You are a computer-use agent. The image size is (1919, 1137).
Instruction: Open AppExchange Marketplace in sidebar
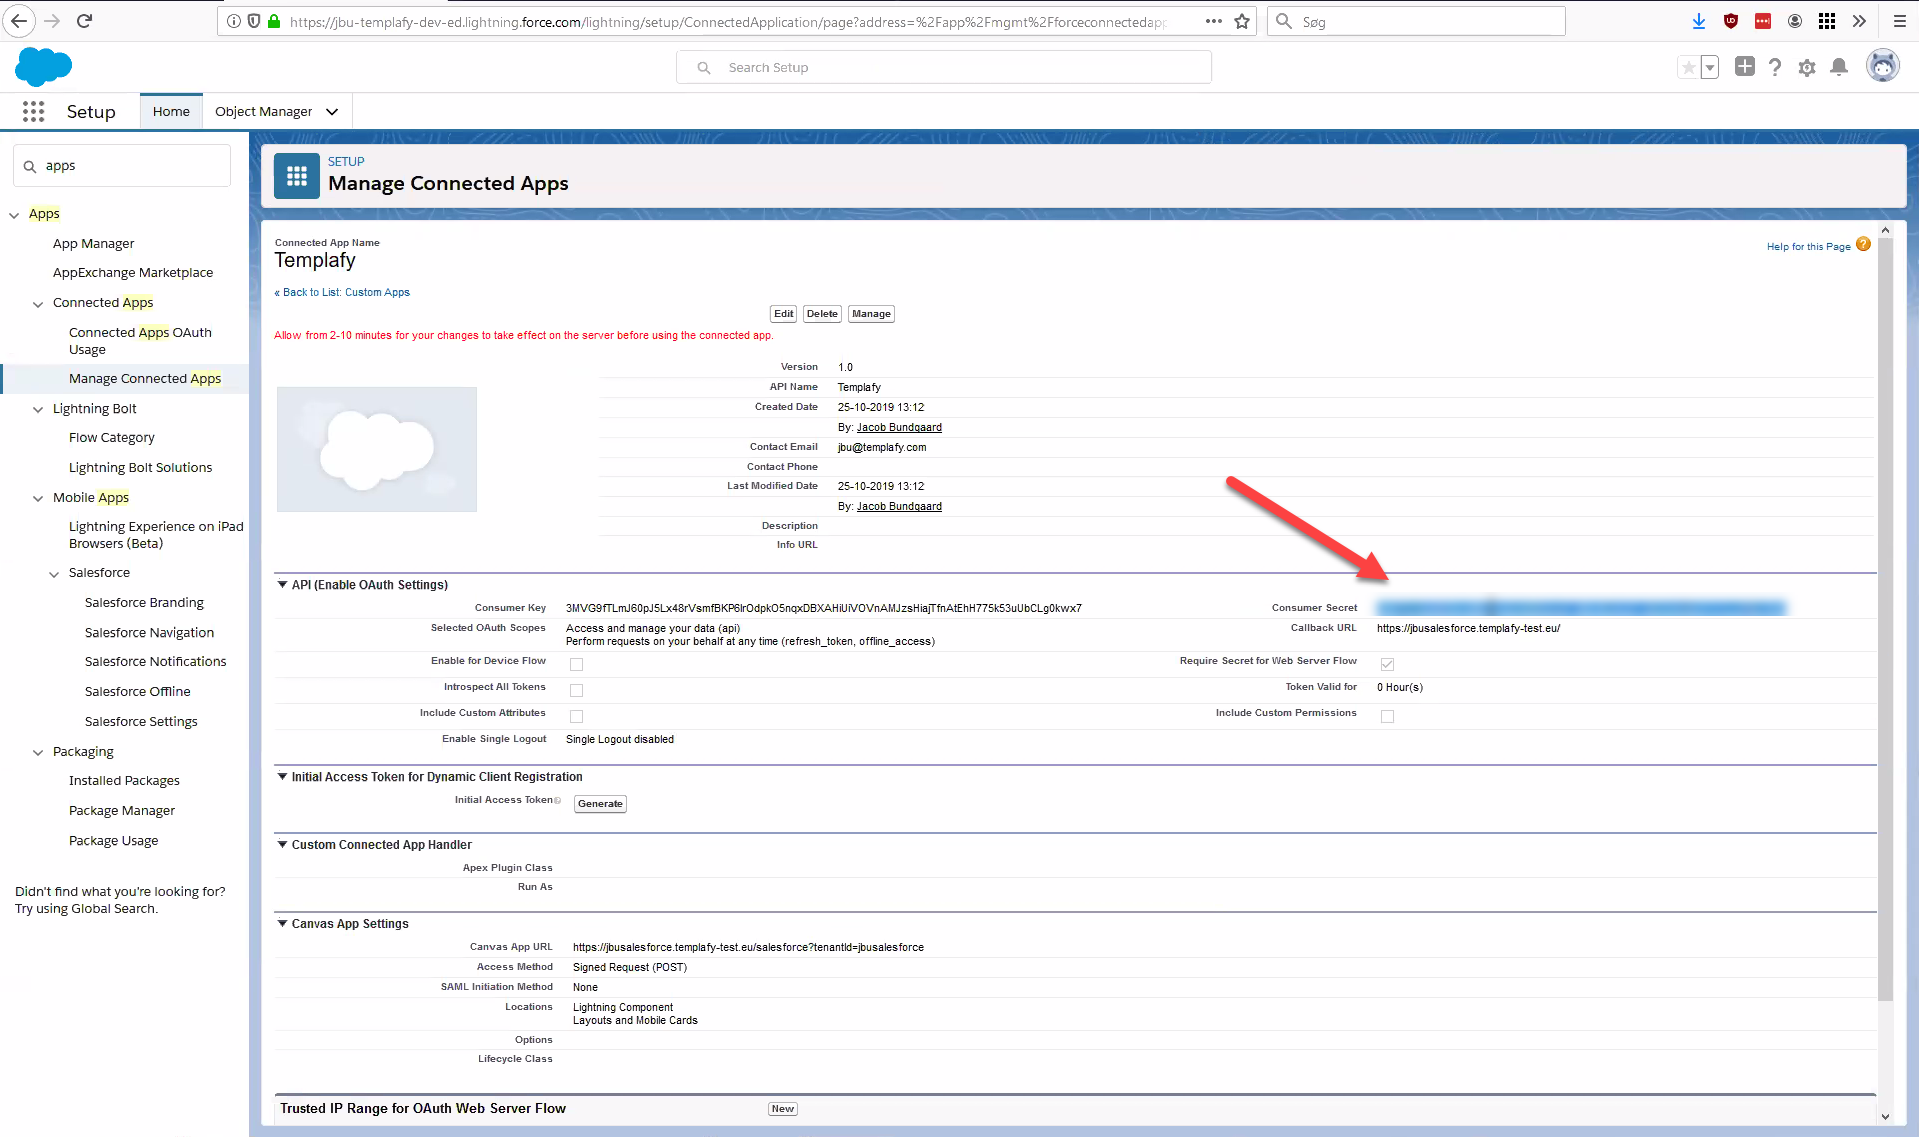(x=133, y=273)
